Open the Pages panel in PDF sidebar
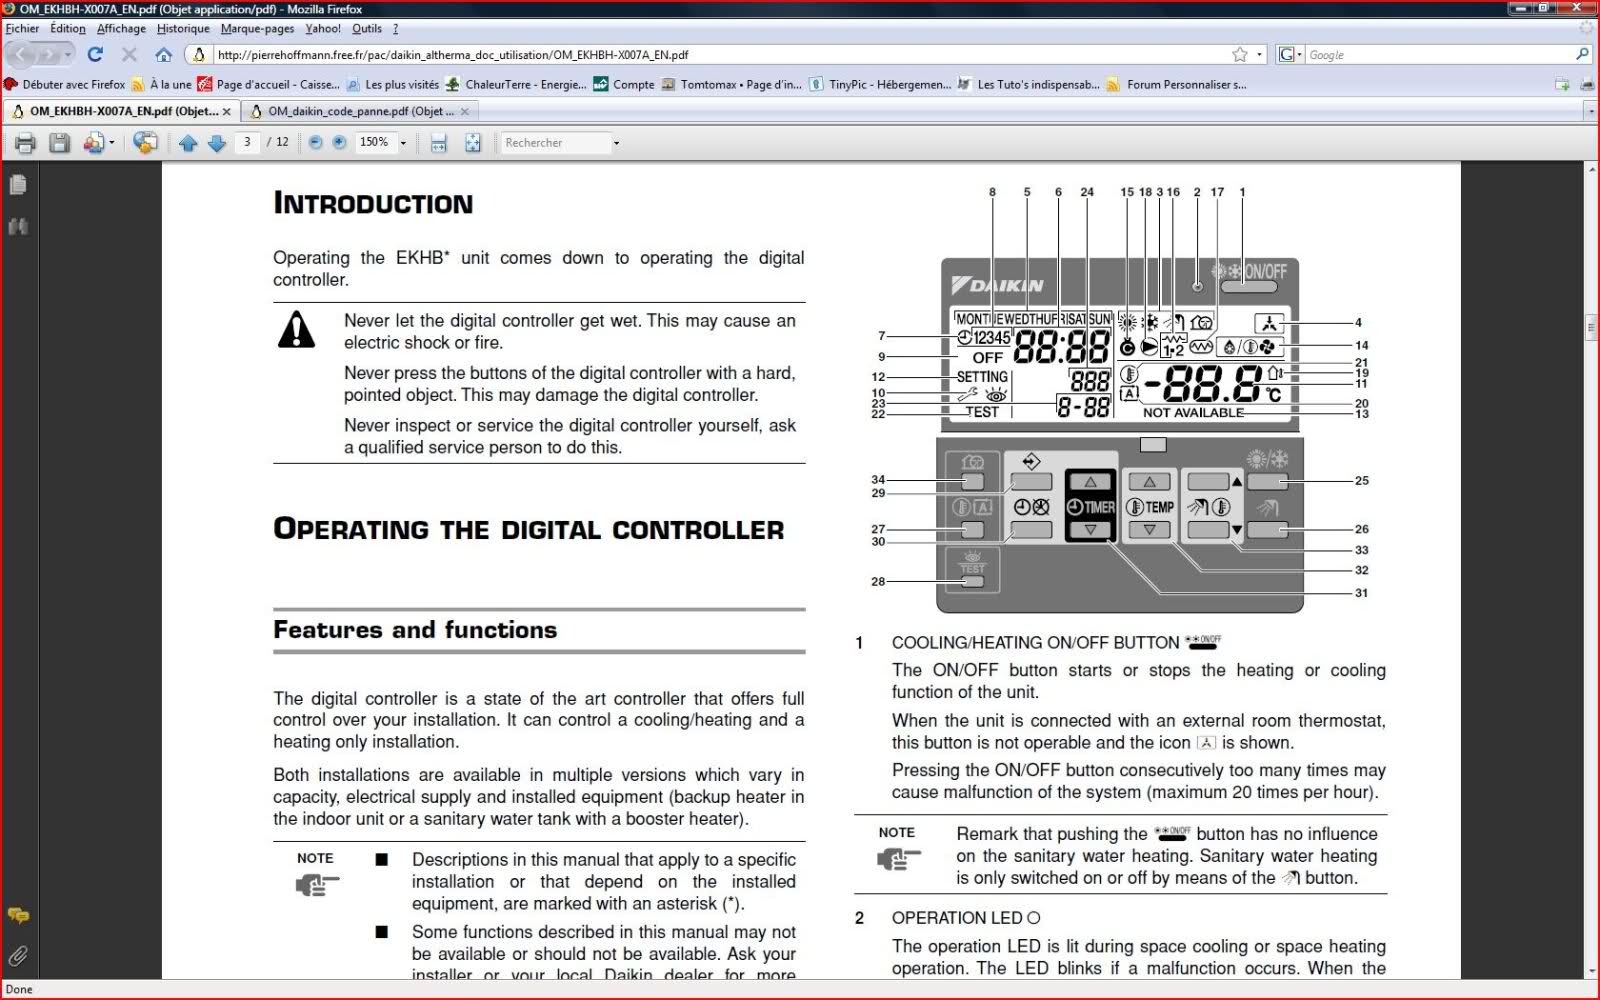1600x1000 pixels. [17, 185]
